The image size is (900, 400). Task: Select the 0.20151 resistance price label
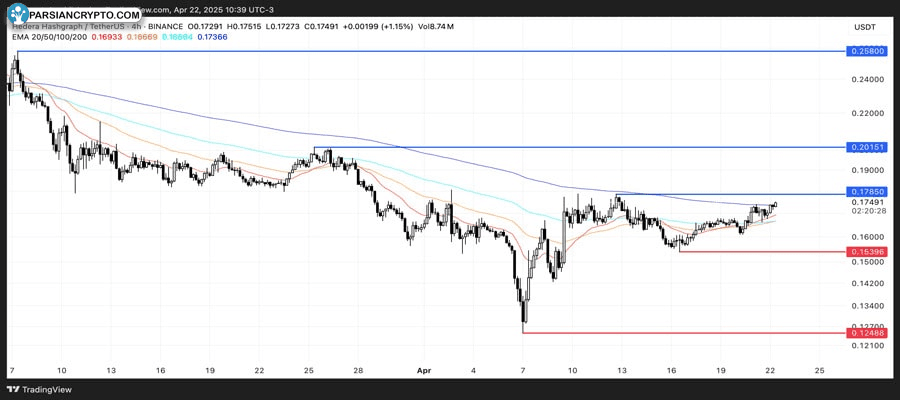pyautogui.click(x=869, y=147)
